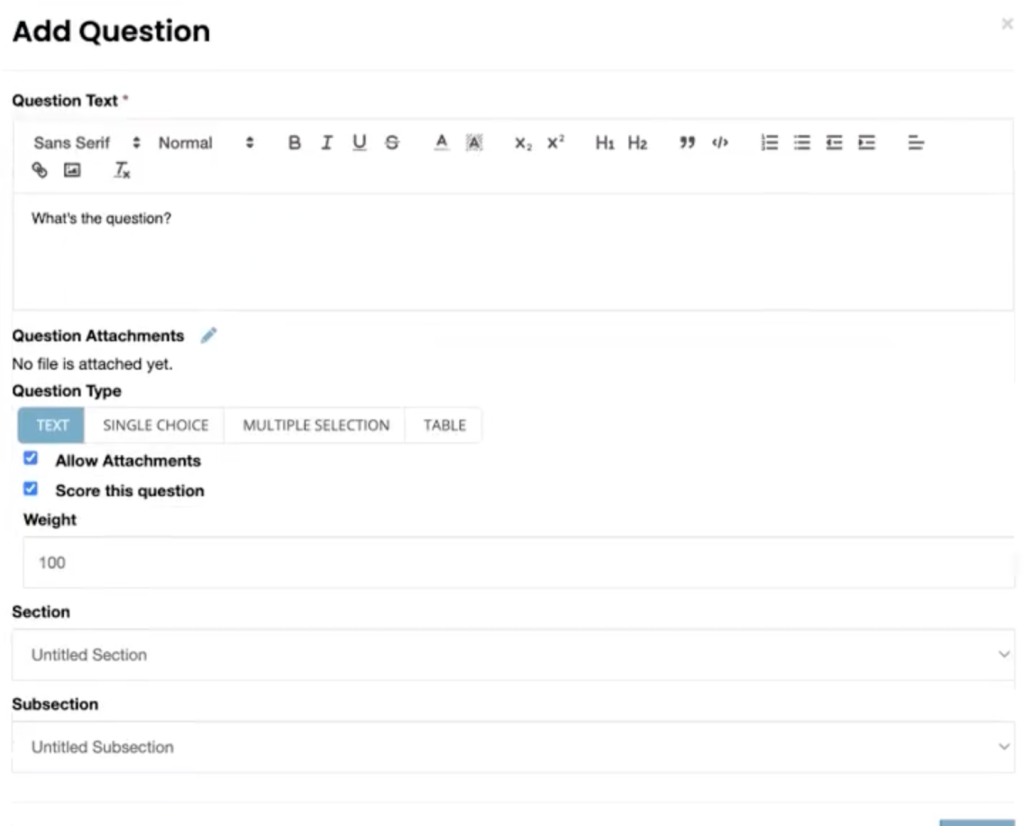
Task: Disable Score this question
Action: [30, 489]
